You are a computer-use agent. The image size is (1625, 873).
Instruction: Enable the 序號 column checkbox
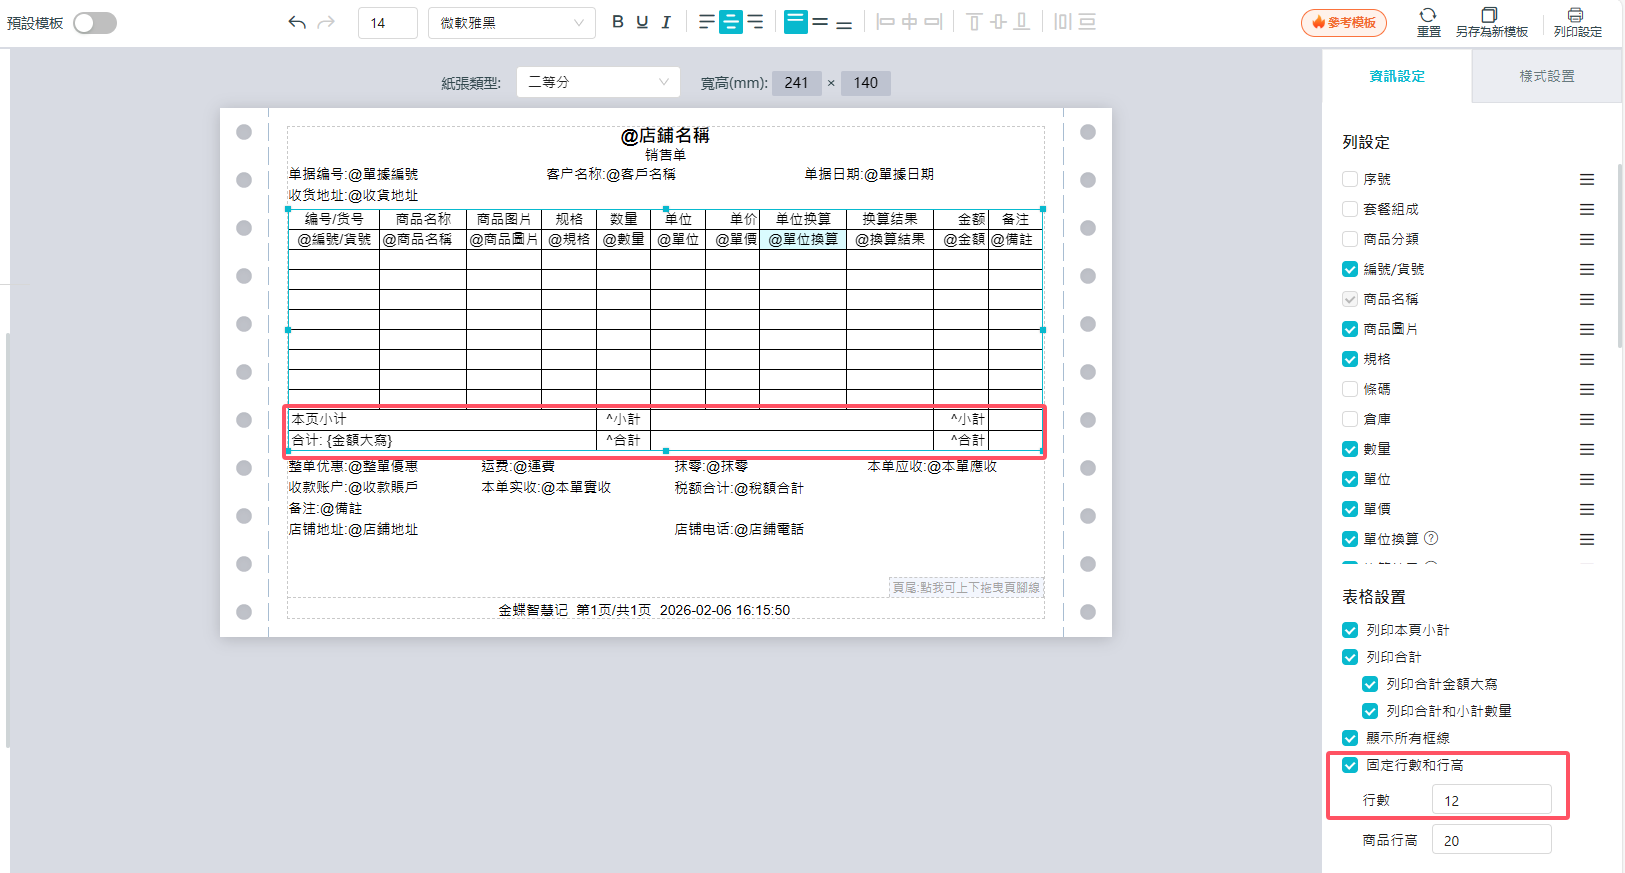[x=1350, y=179]
